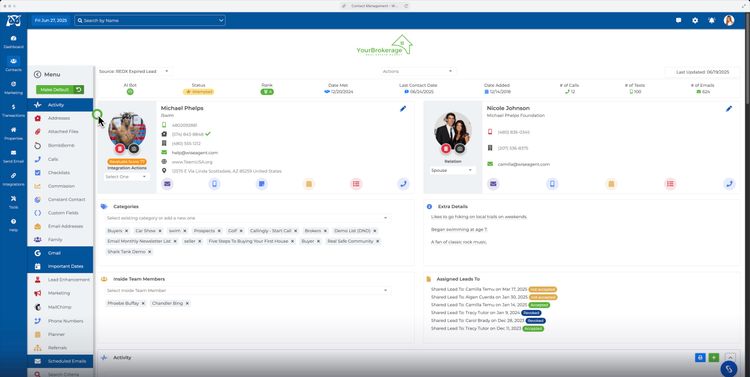The height and width of the screenshot is (377, 750).
Task: Select Activity in the side menu
Action: coord(60,105)
